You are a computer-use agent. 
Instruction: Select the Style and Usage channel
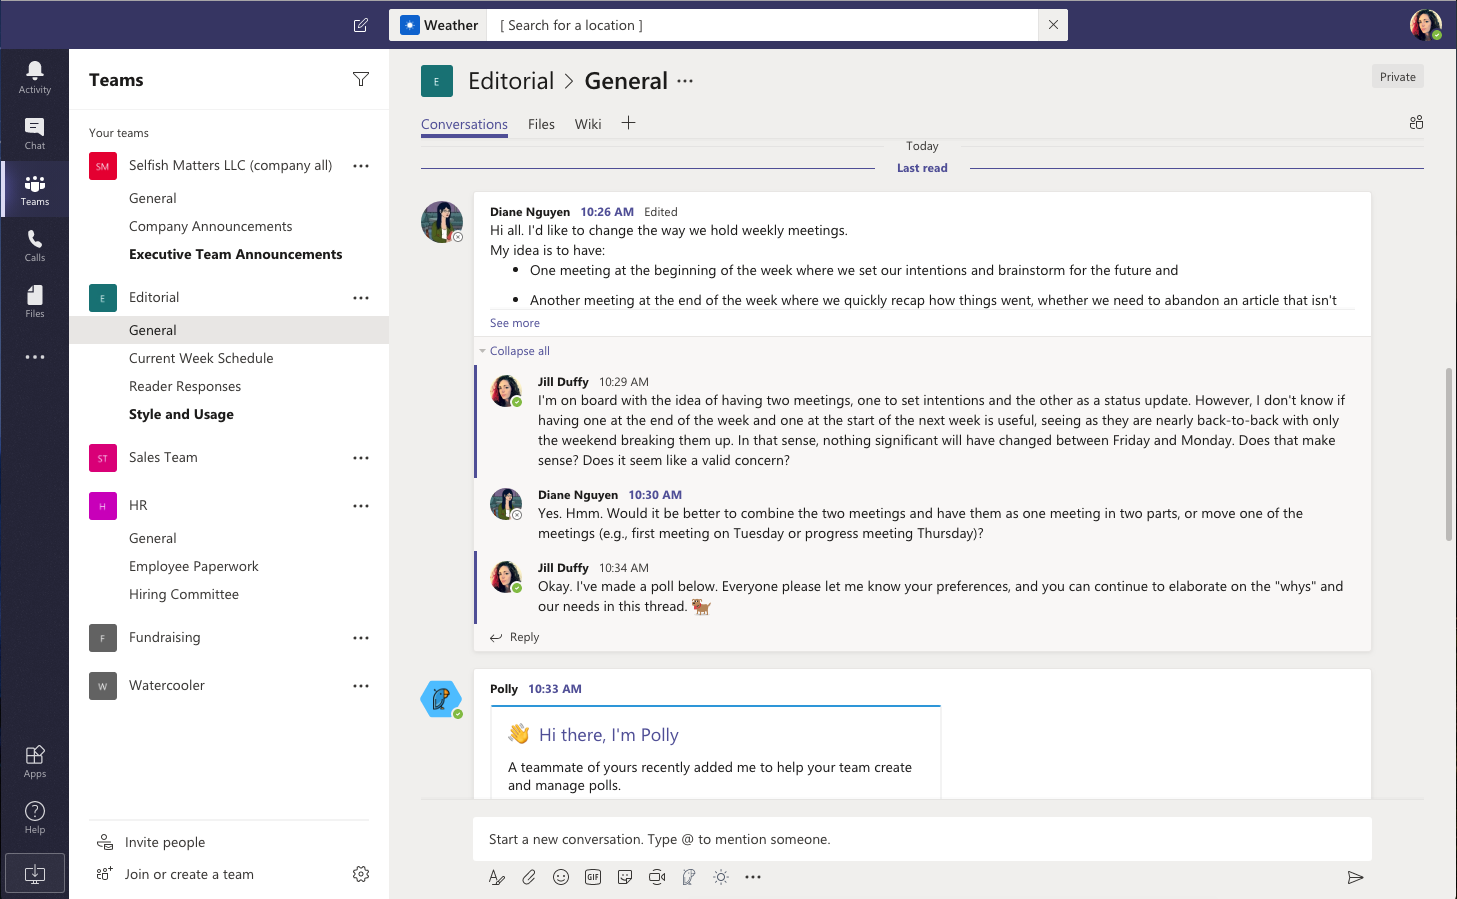click(181, 414)
